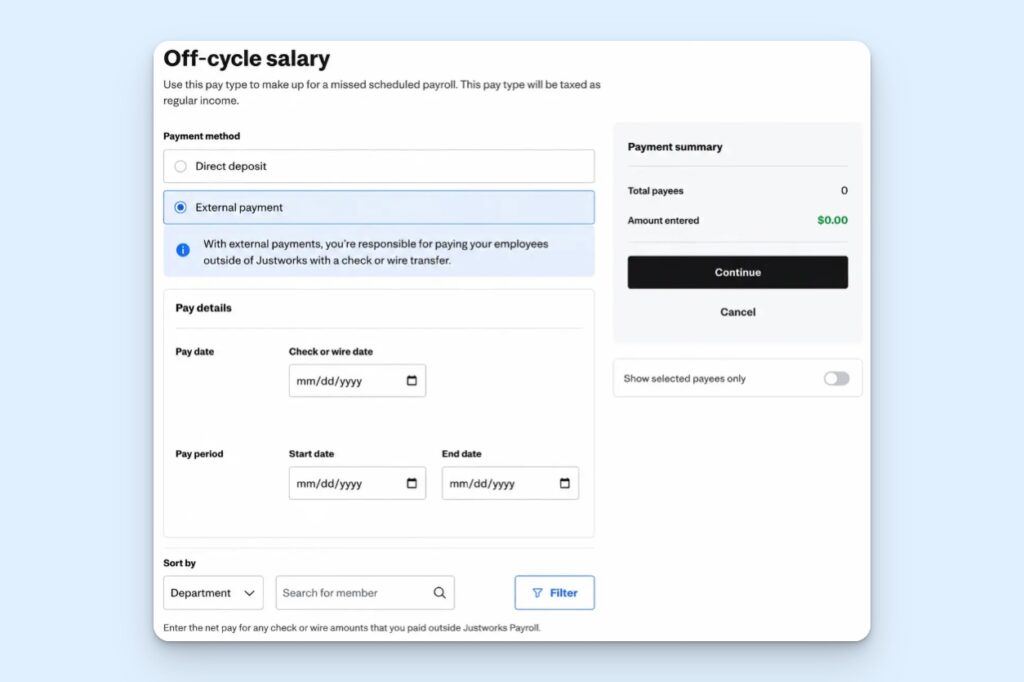Click the Start date input field
Viewport: 1024px width, 682px height.
pos(357,483)
